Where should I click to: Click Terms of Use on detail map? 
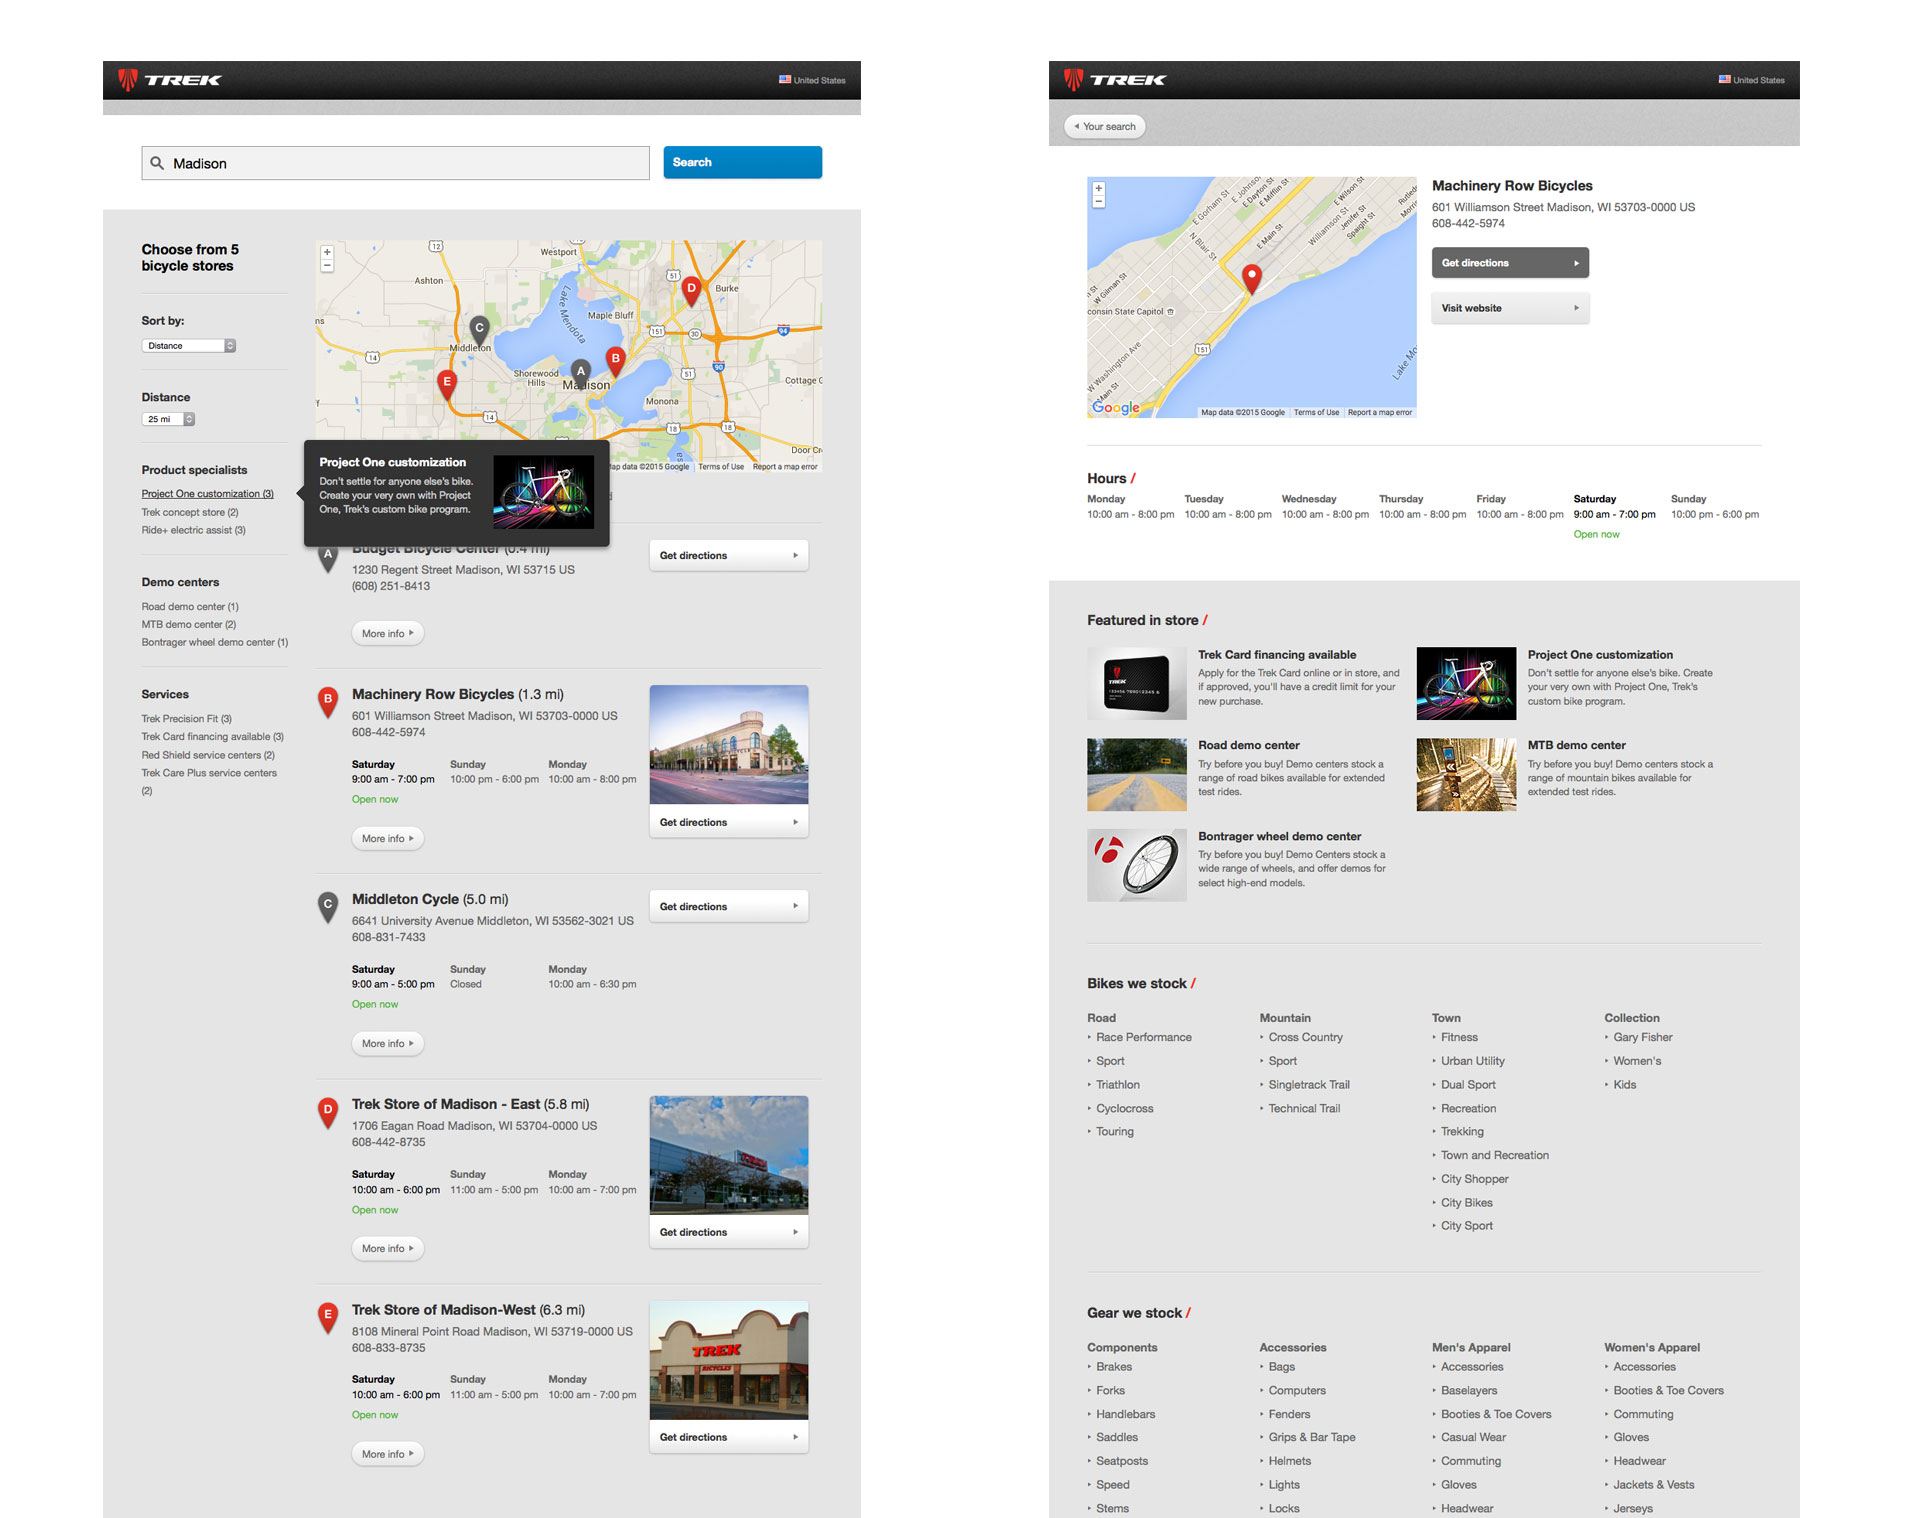pyautogui.click(x=1316, y=412)
